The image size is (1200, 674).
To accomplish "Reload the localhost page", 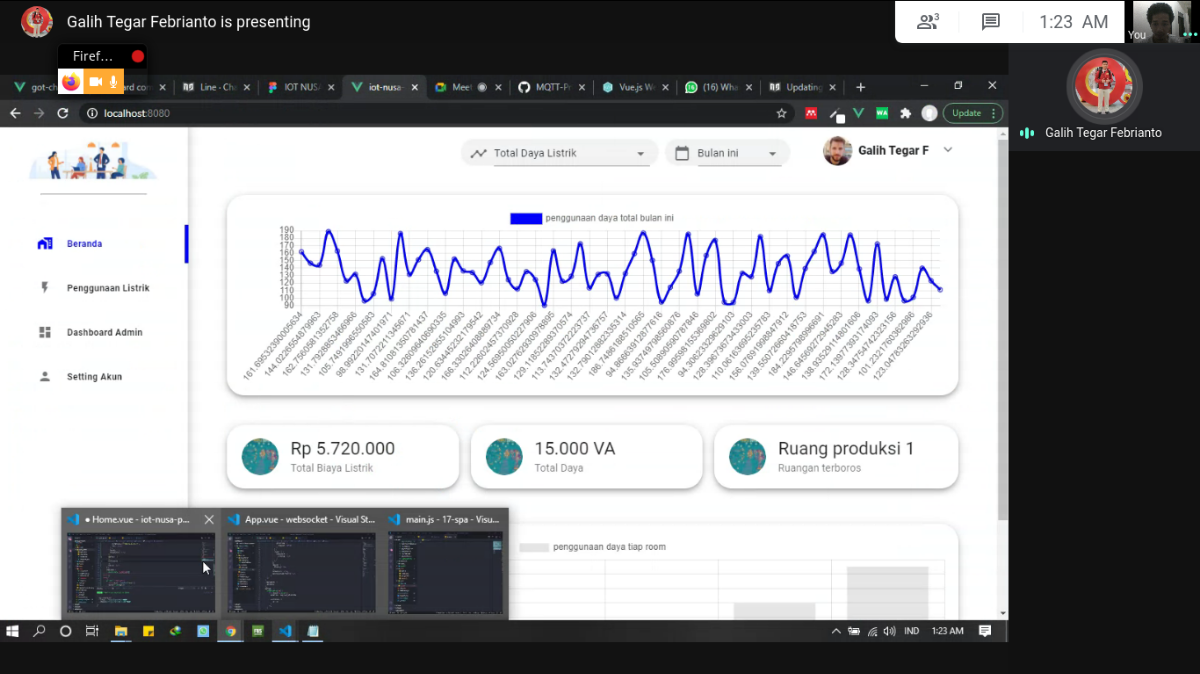I will click(x=62, y=113).
